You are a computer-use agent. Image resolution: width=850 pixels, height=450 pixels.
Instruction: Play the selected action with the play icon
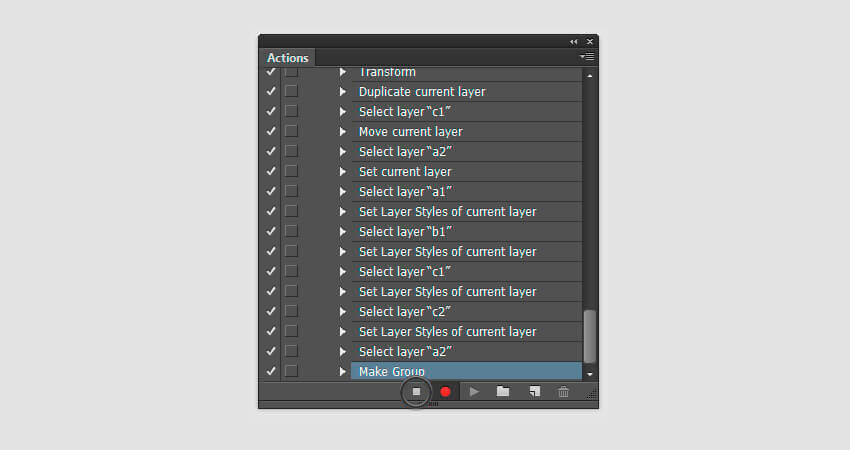point(474,391)
